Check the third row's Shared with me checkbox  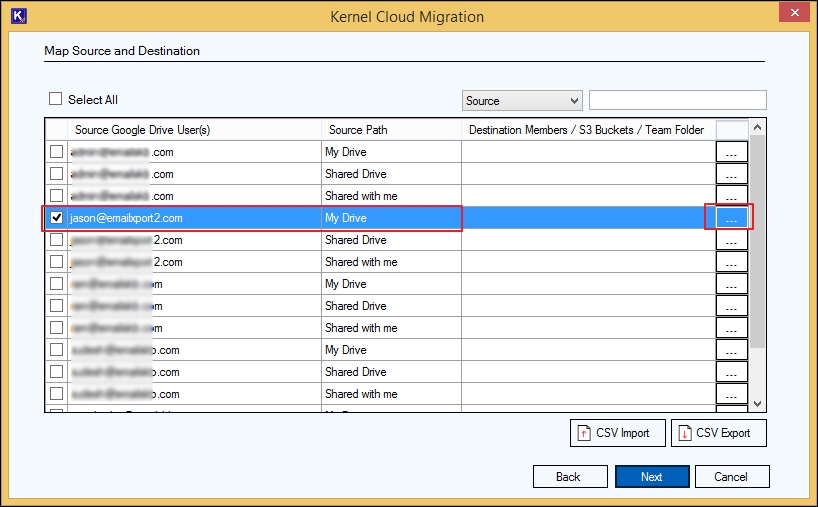click(x=56, y=196)
